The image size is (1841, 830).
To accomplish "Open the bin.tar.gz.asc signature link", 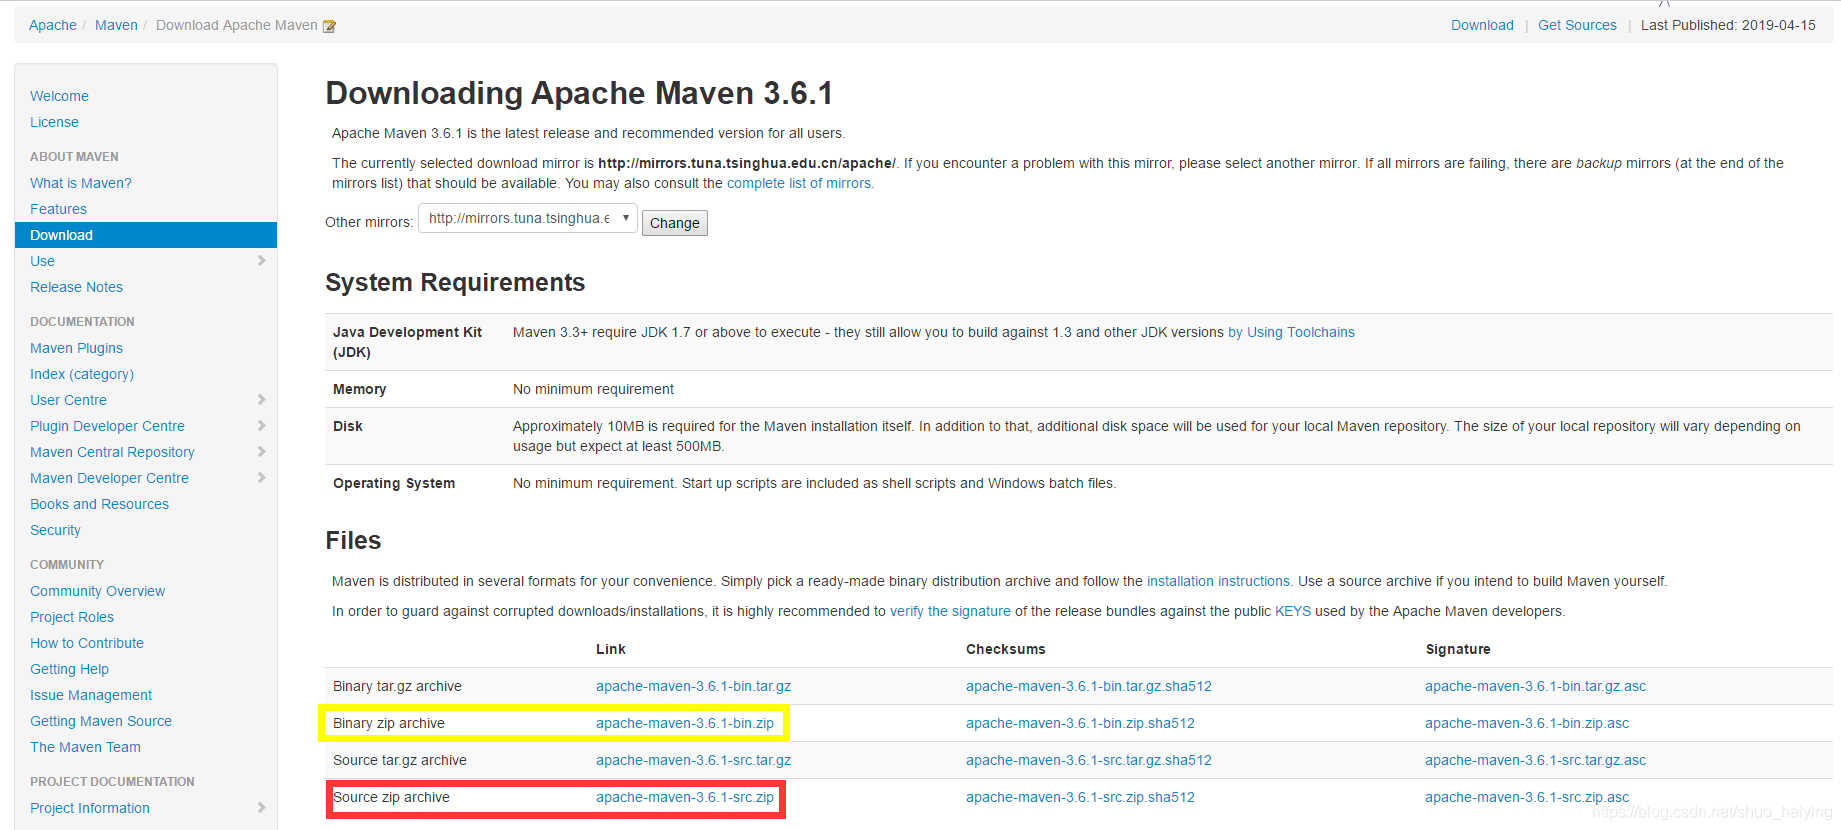I will coord(1535,686).
